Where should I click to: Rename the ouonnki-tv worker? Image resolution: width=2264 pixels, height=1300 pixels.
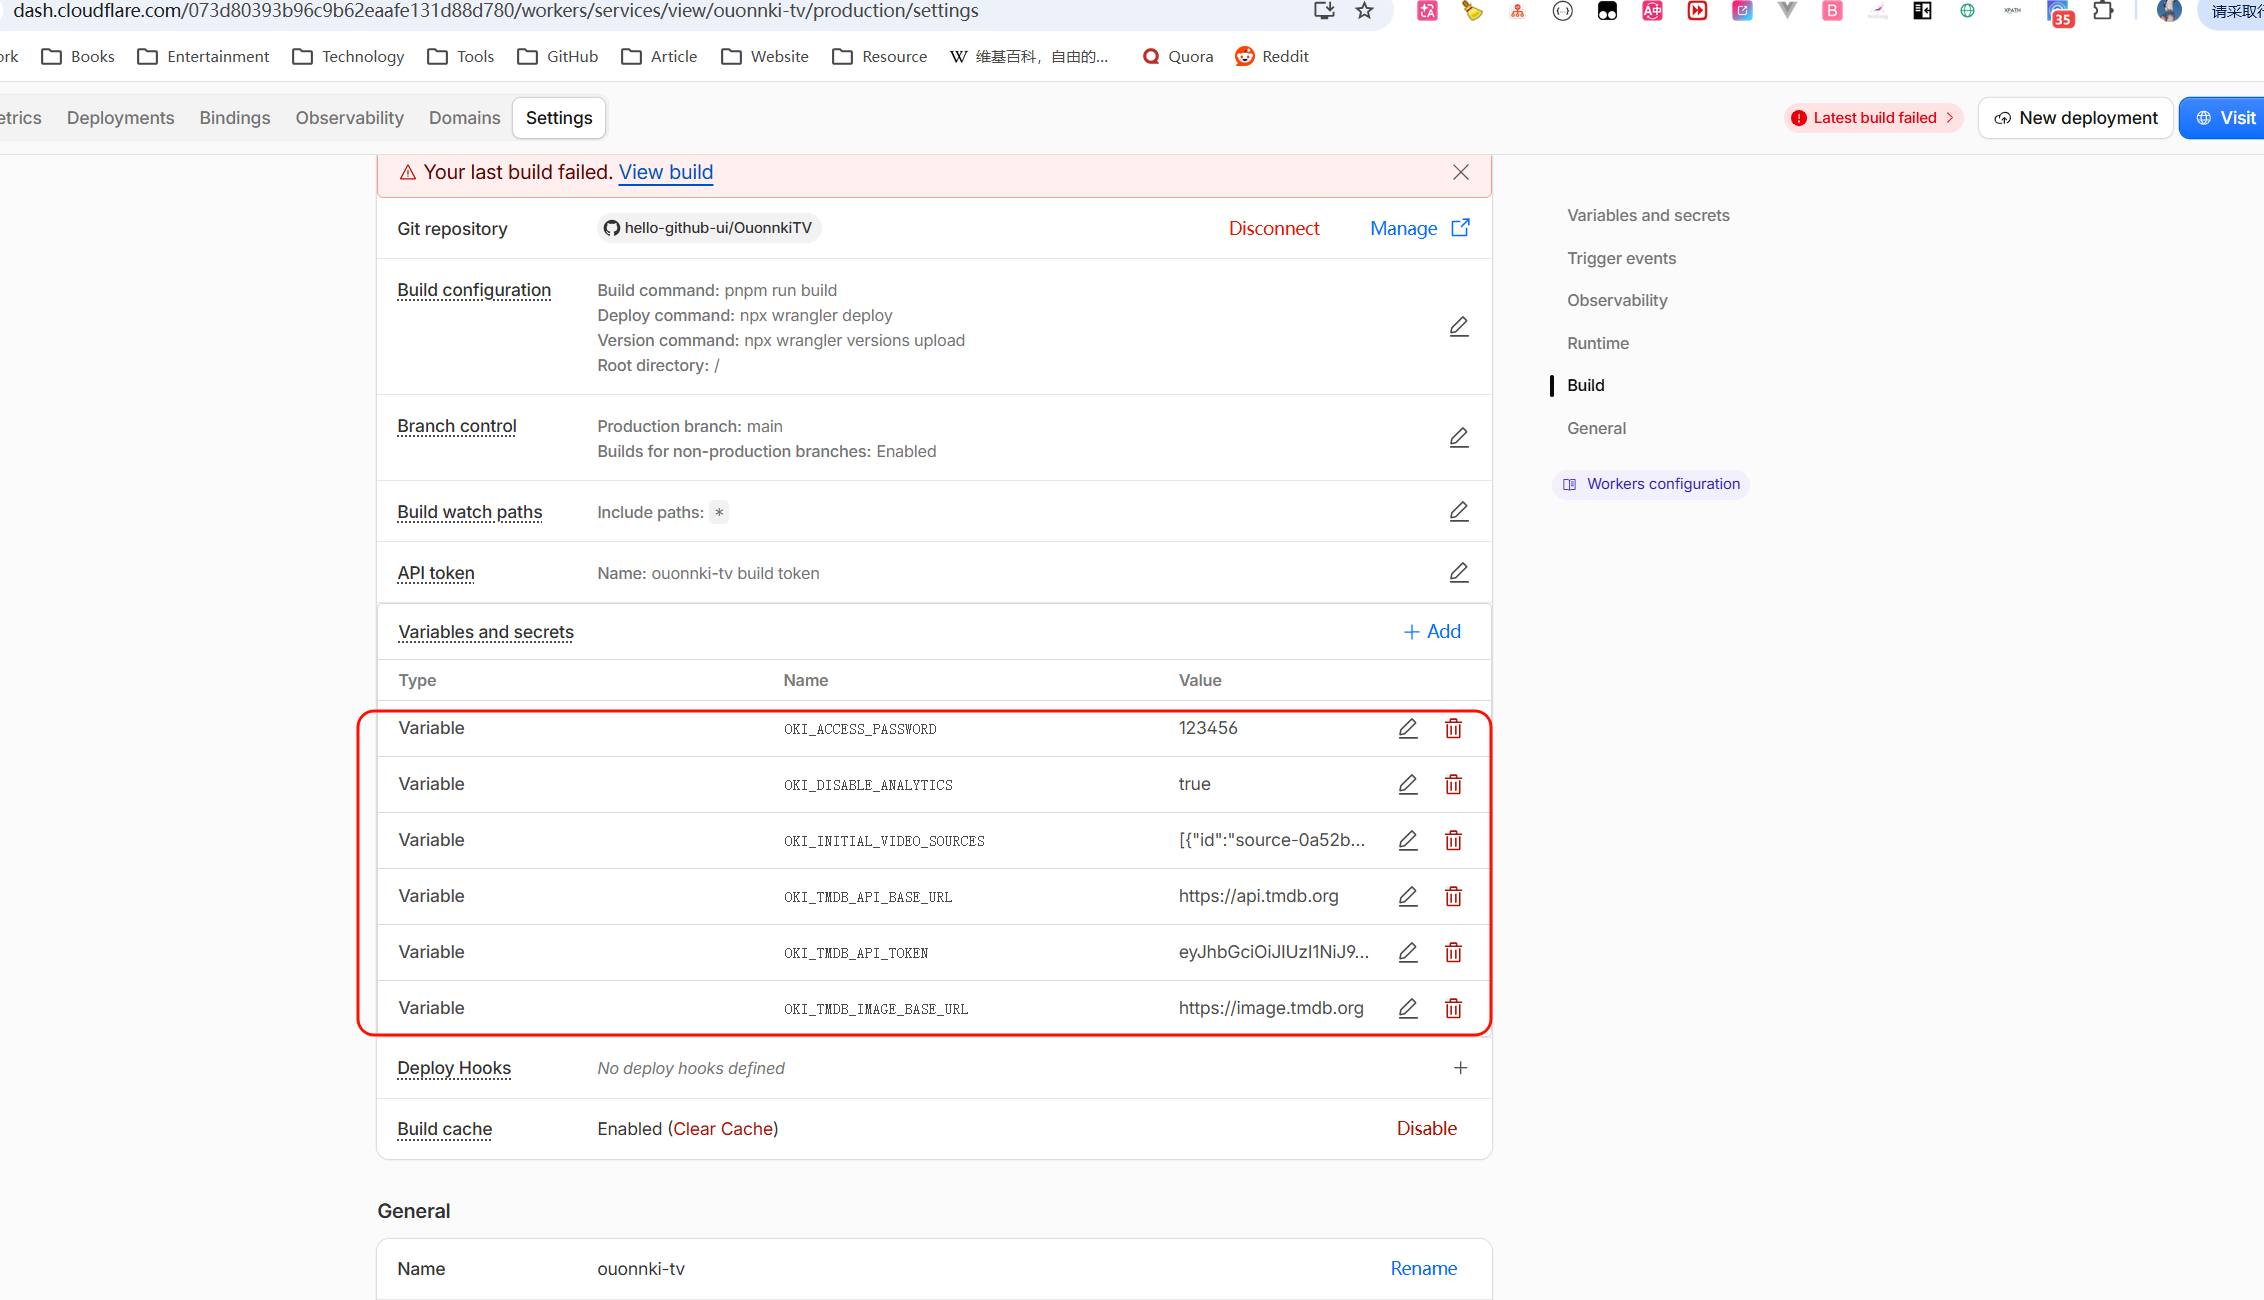(x=1424, y=1269)
